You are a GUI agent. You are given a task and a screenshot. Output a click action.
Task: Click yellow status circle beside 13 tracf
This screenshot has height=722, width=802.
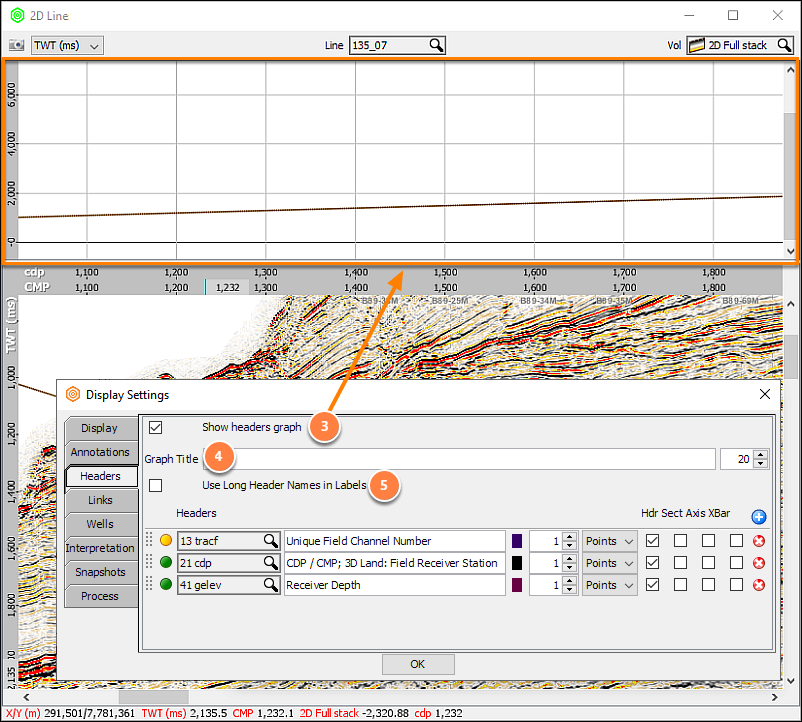pyautogui.click(x=166, y=540)
